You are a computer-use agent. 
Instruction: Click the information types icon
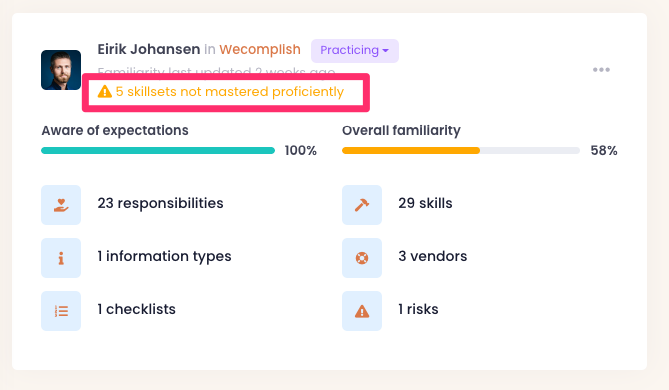click(x=61, y=258)
